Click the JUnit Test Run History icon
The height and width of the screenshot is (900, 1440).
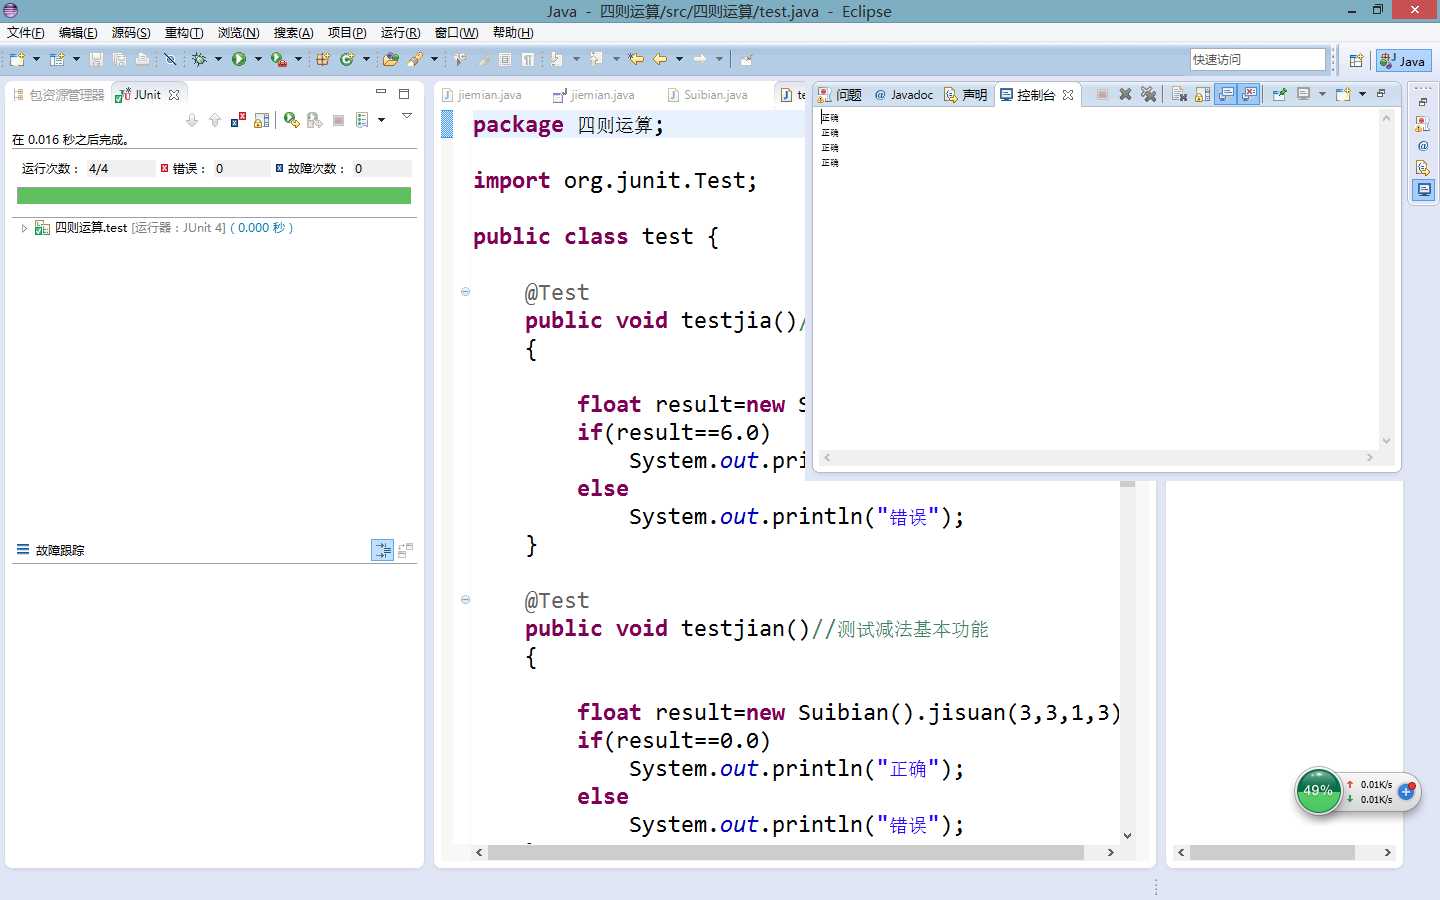point(362,120)
